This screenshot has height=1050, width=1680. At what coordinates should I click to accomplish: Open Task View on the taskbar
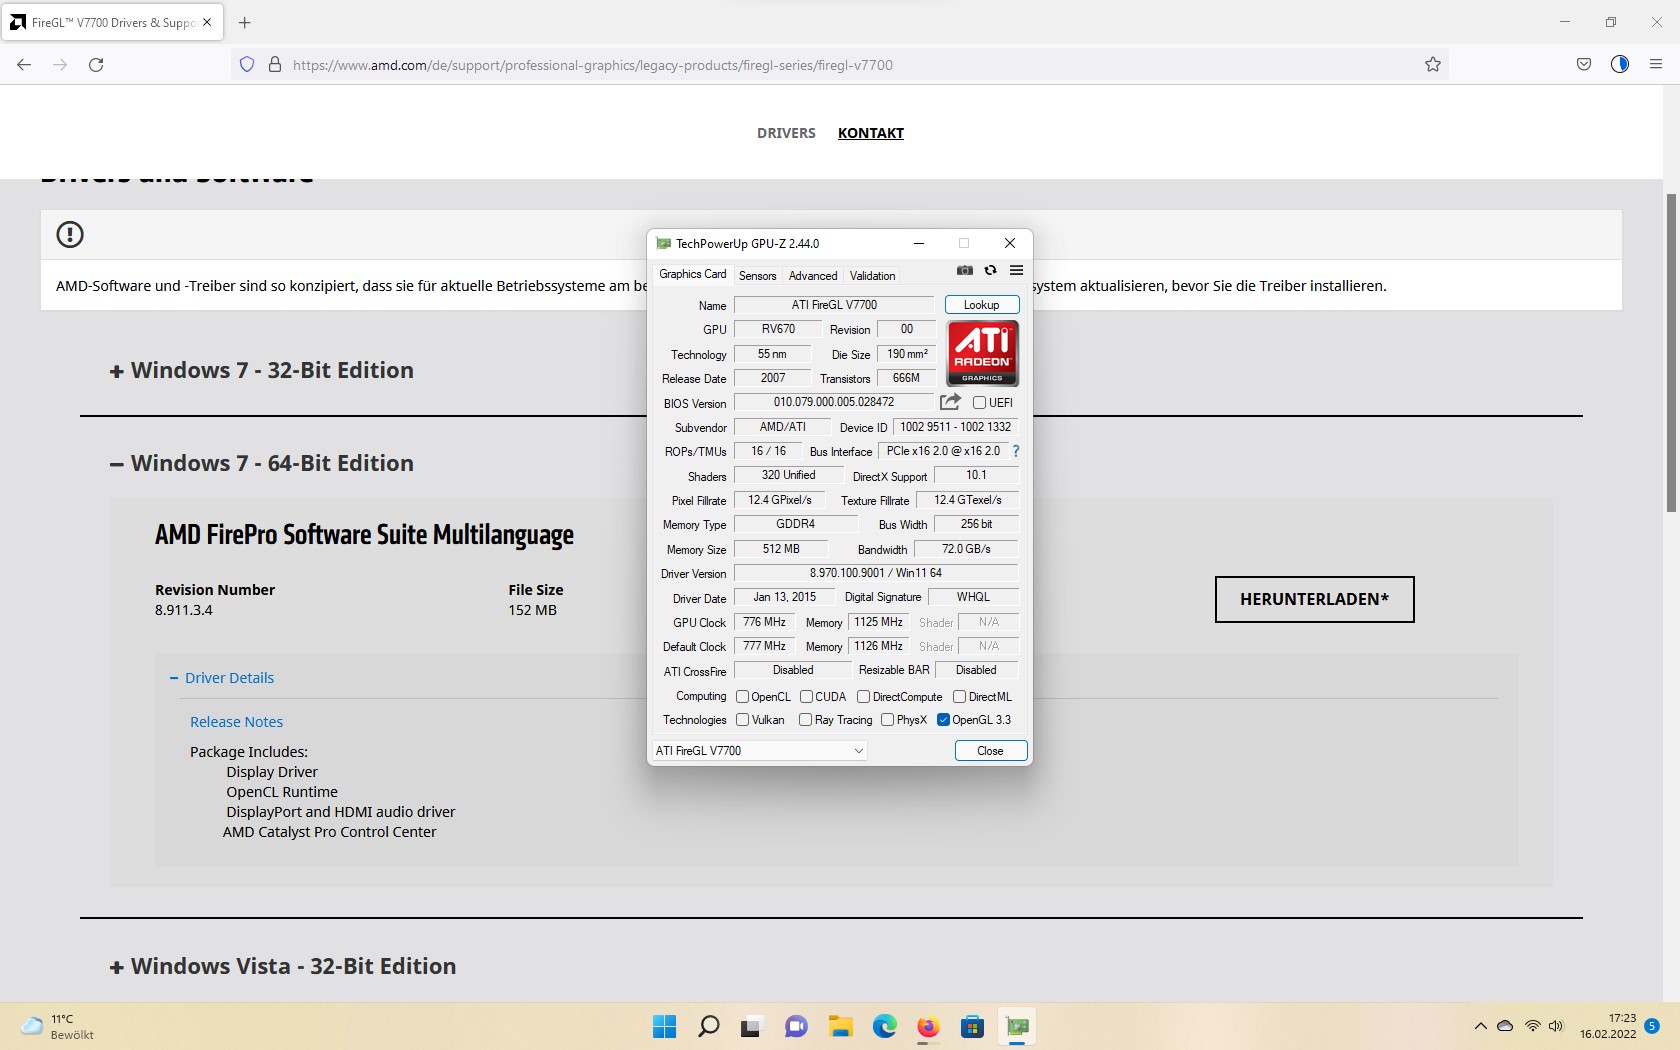pos(752,1027)
